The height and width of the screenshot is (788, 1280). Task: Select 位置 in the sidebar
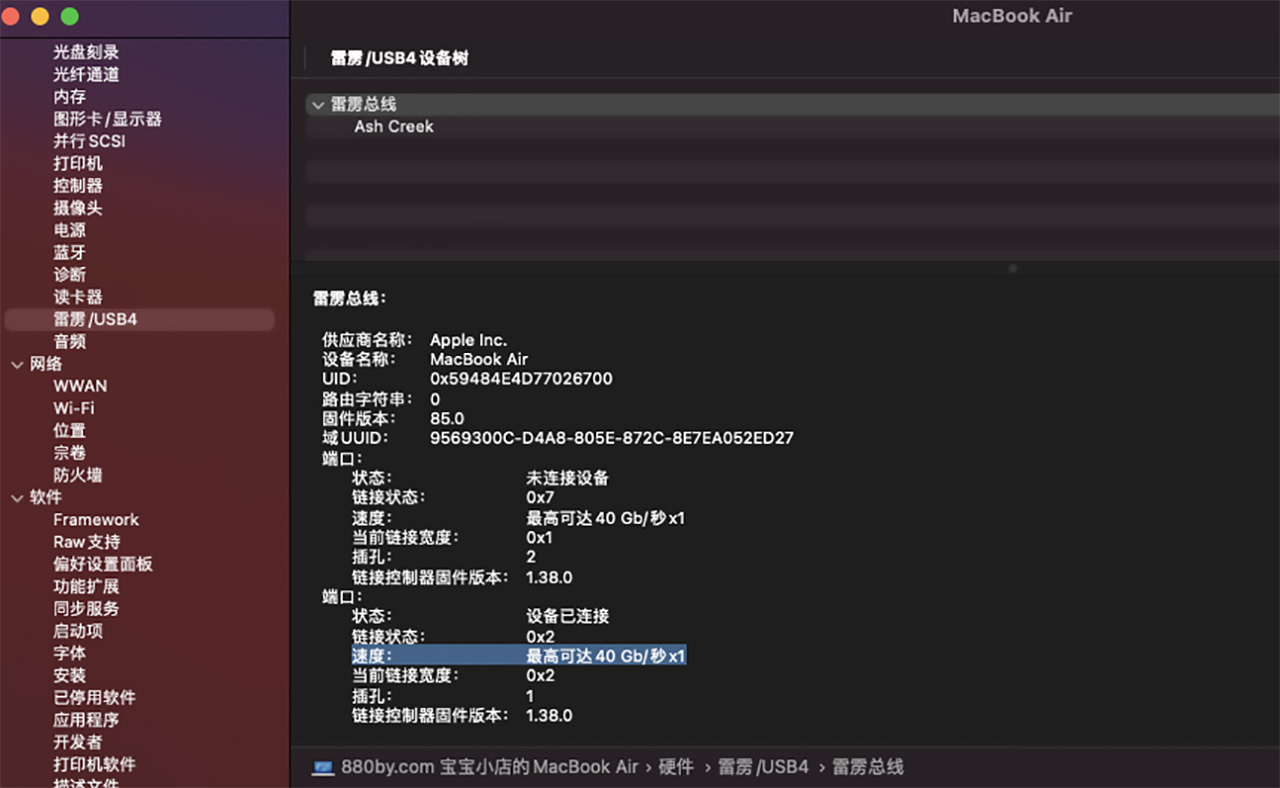pyautogui.click(x=70, y=430)
